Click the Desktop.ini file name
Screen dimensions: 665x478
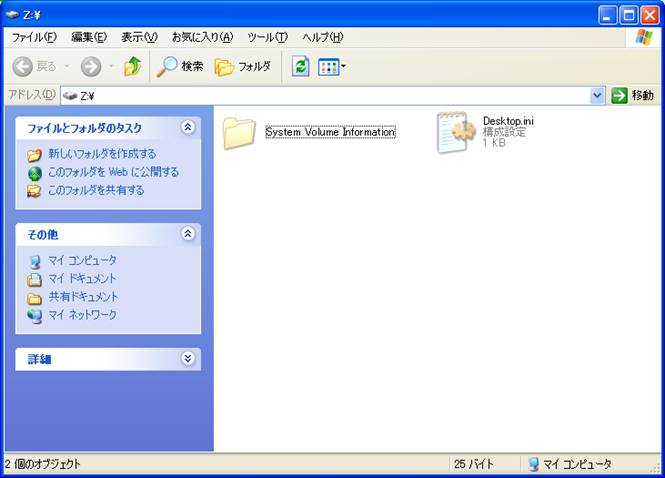coord(508,121)
